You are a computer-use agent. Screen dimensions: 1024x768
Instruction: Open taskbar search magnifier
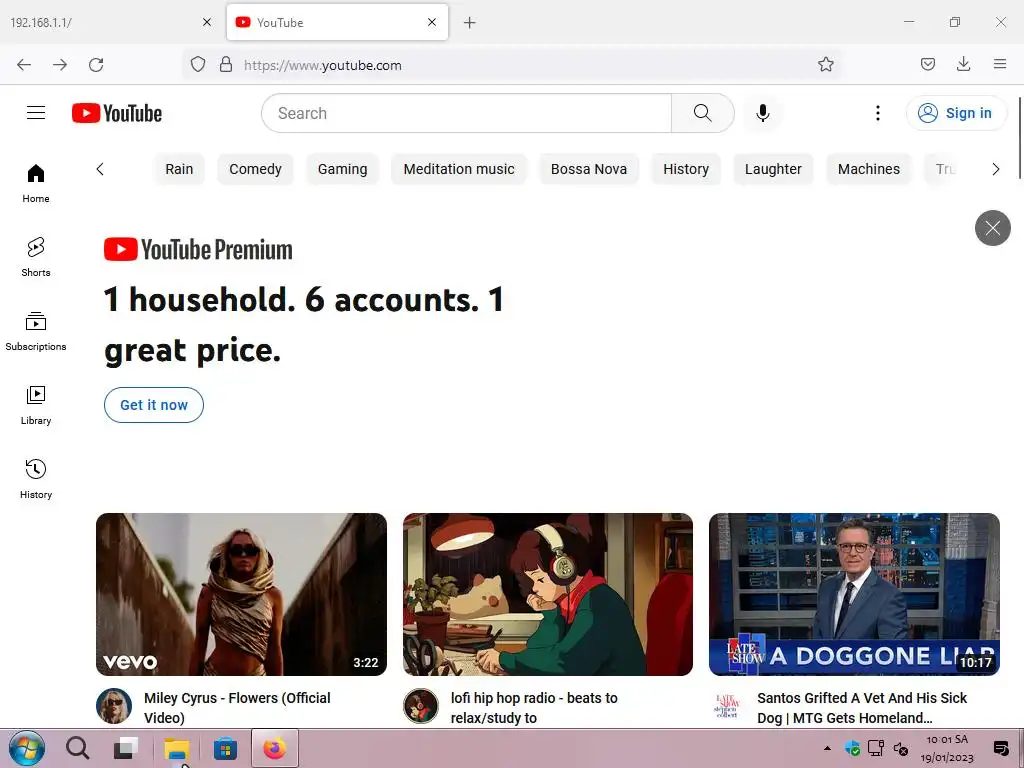click(x=78, y=748)
